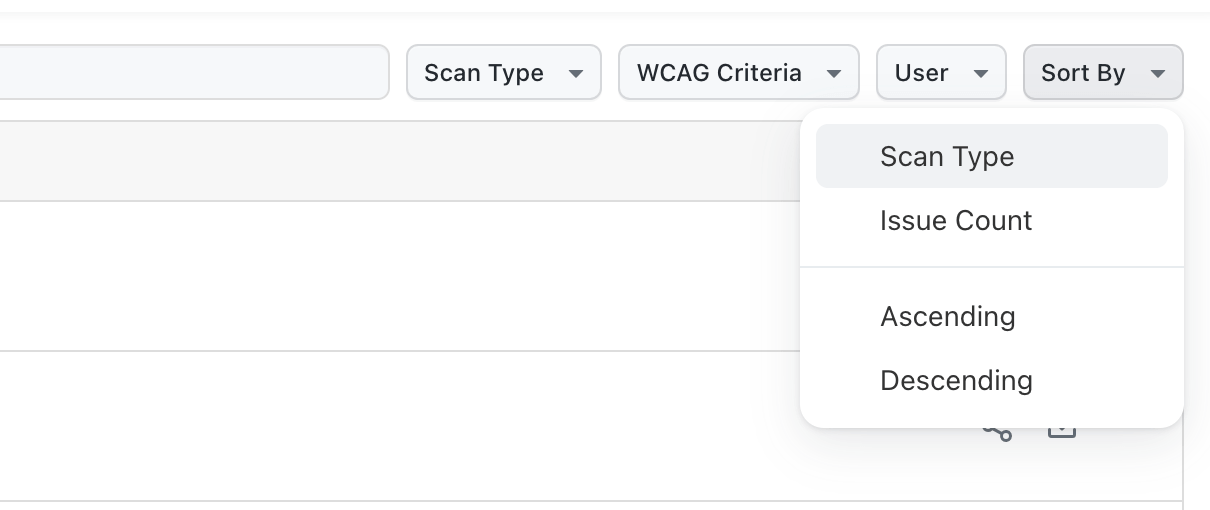Select the first table row

(x=400, y=276)
